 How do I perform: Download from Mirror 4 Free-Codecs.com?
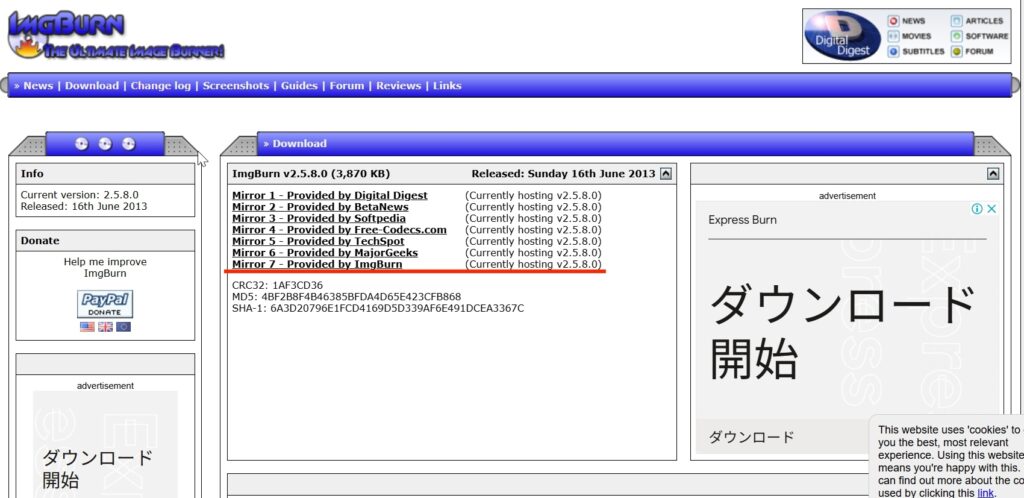click(339, 230)
